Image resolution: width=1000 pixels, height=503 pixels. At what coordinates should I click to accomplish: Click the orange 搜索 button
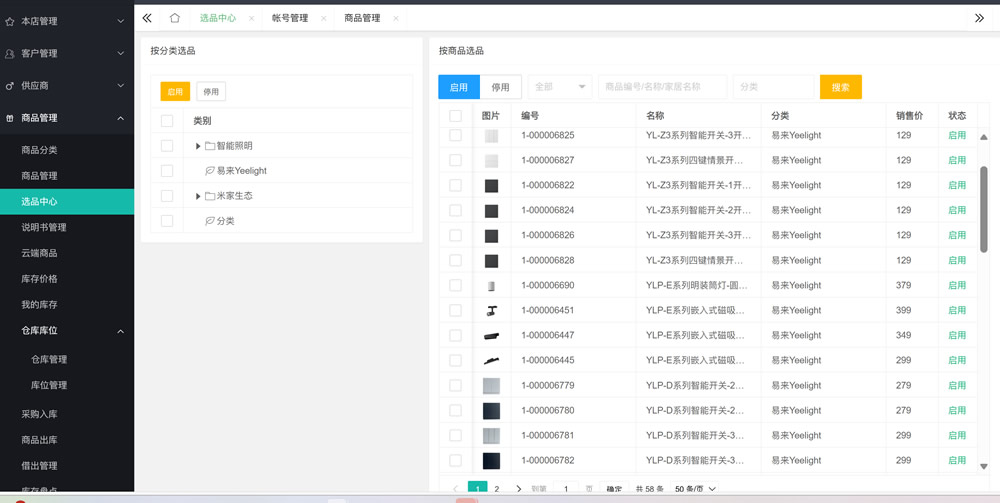840,87
